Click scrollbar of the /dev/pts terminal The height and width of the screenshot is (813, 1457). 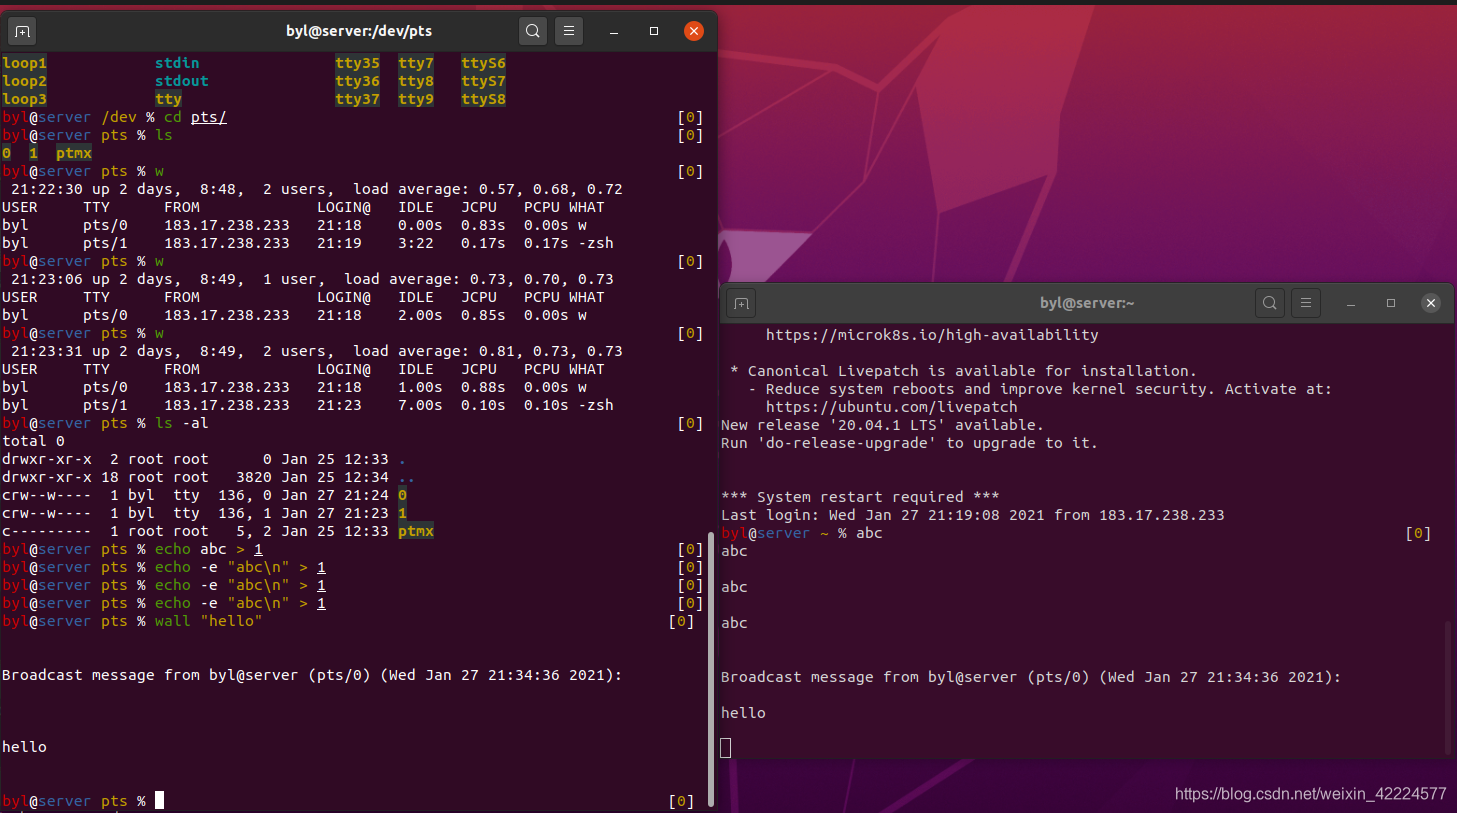[711, 668]
